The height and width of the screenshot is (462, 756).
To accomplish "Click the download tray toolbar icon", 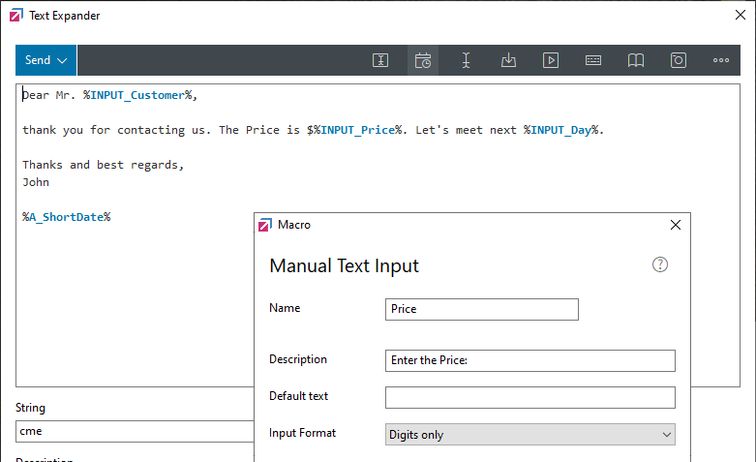I will pyautogui.click(x=508, y=60).
